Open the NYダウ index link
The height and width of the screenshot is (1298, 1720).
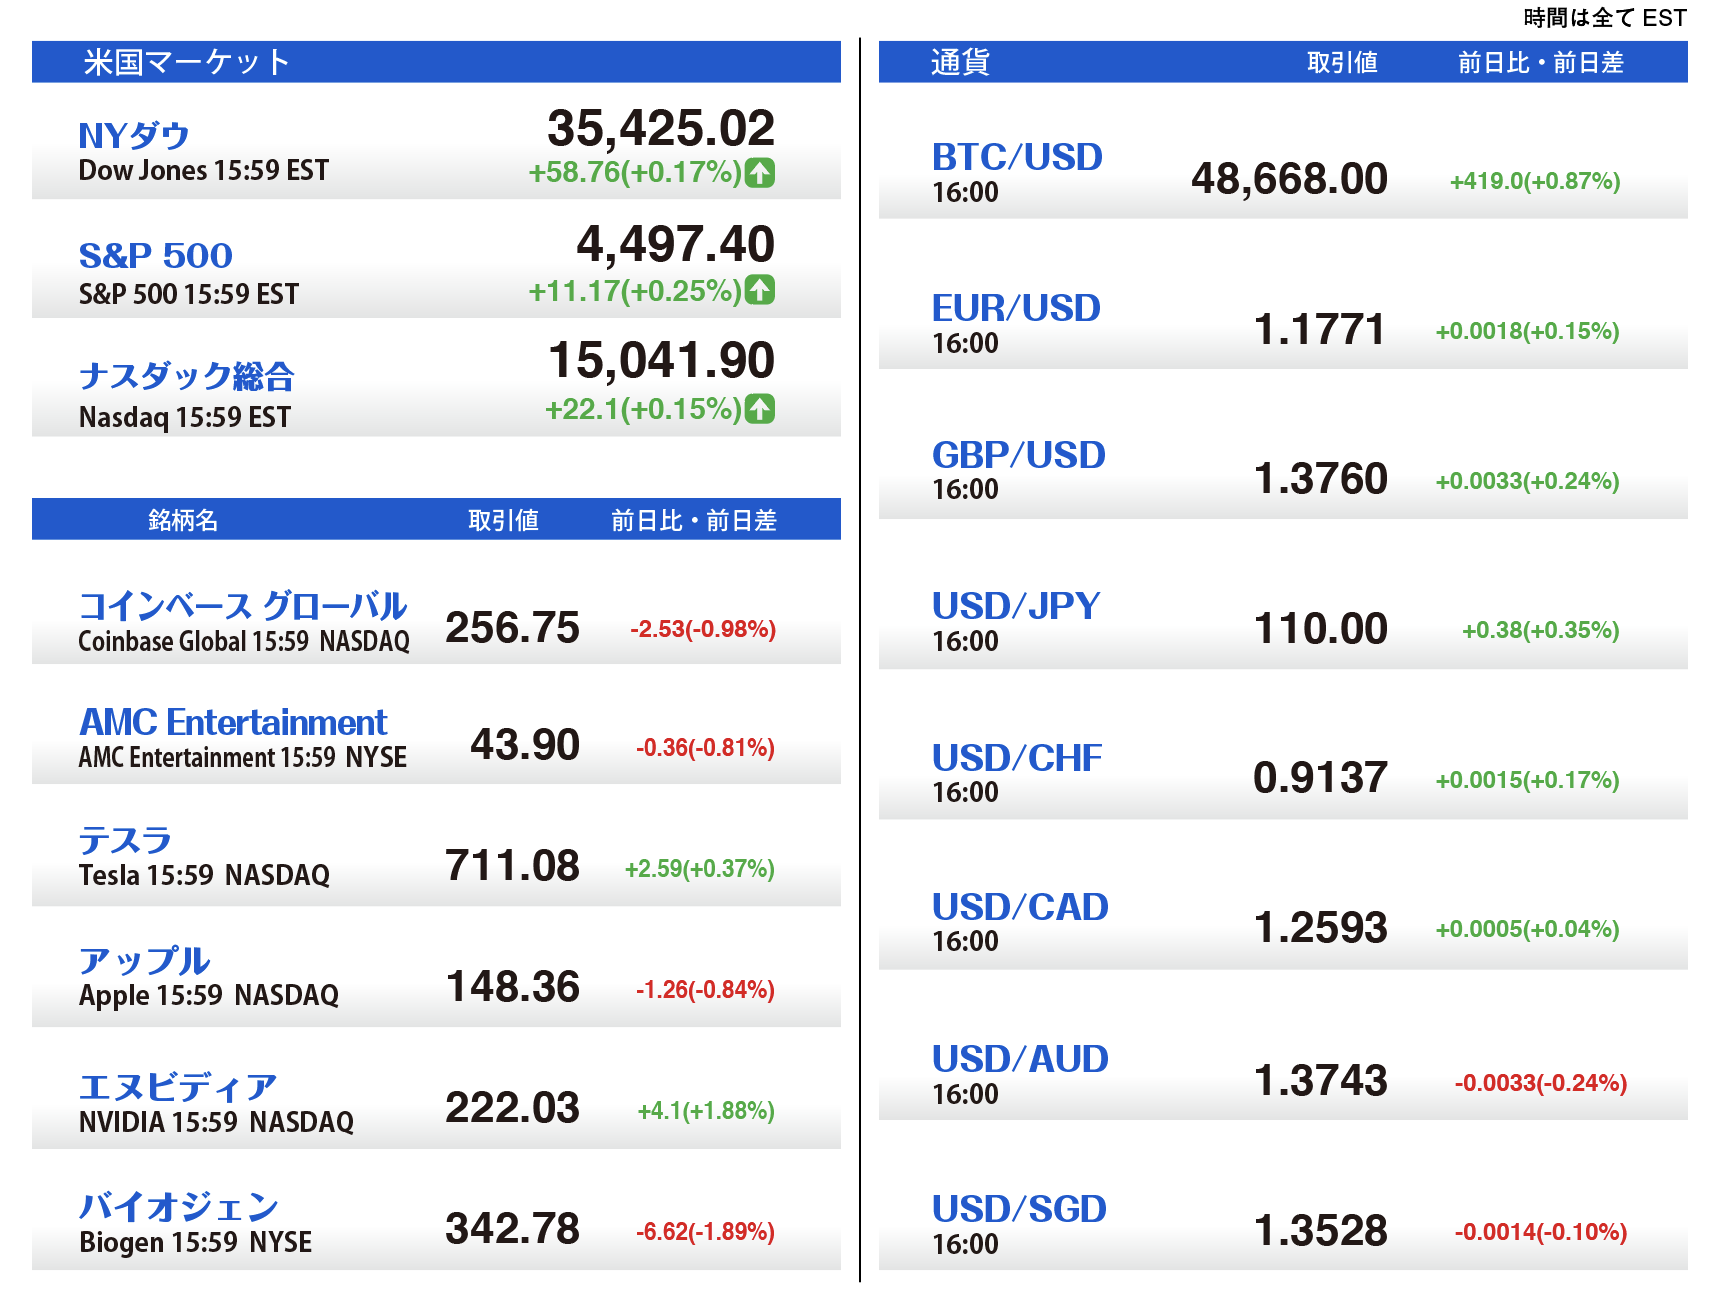point(134,135)
